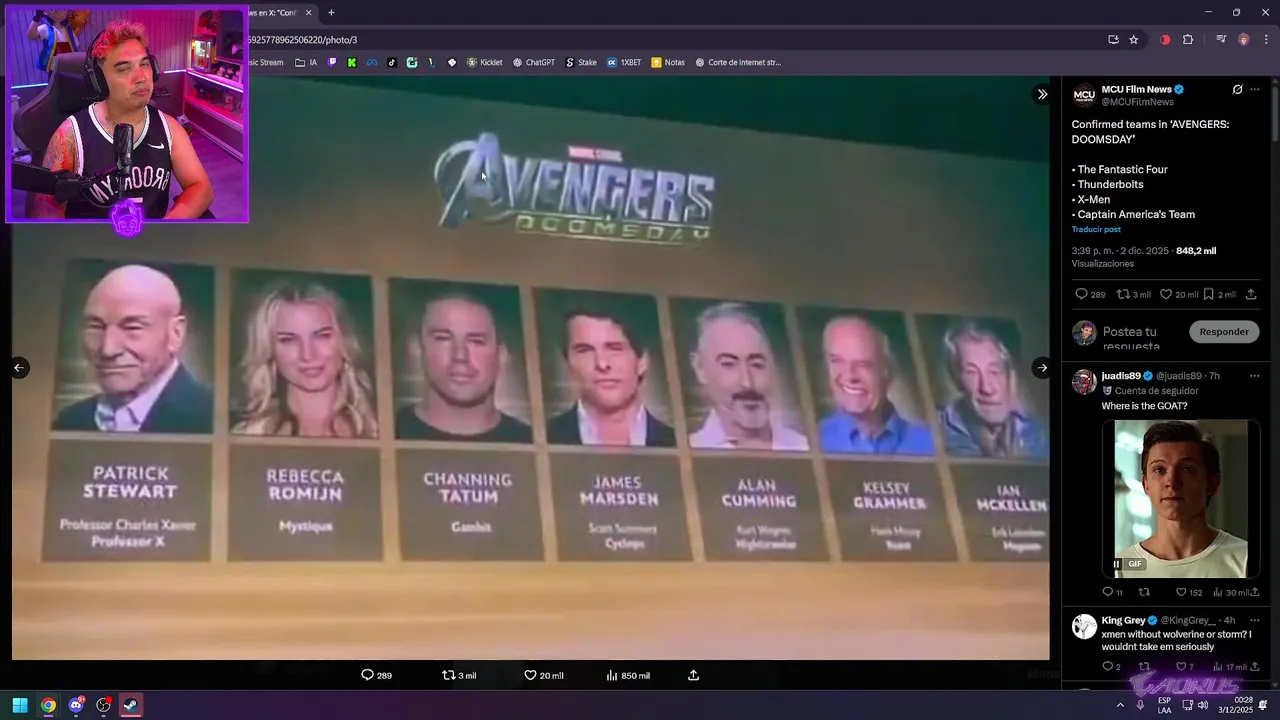This screenshot has width=1280, height=720.
Task: Open view analytics icon below the photo
Action: [611, 675]
